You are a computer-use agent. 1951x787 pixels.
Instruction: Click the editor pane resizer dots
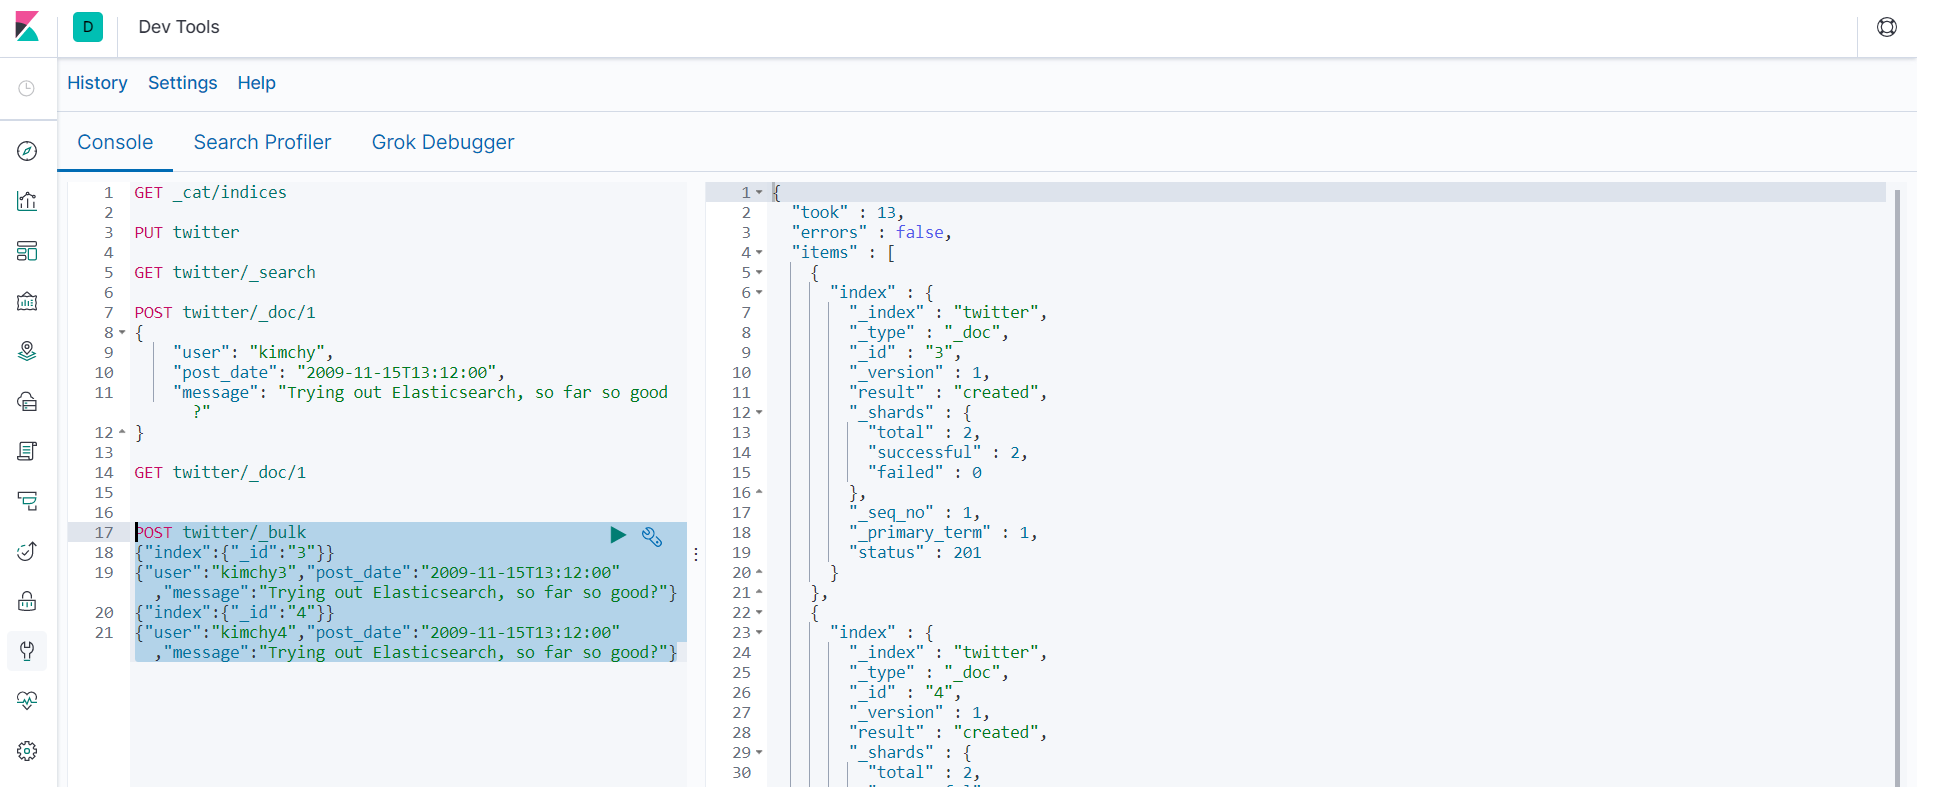coord(696,553)
